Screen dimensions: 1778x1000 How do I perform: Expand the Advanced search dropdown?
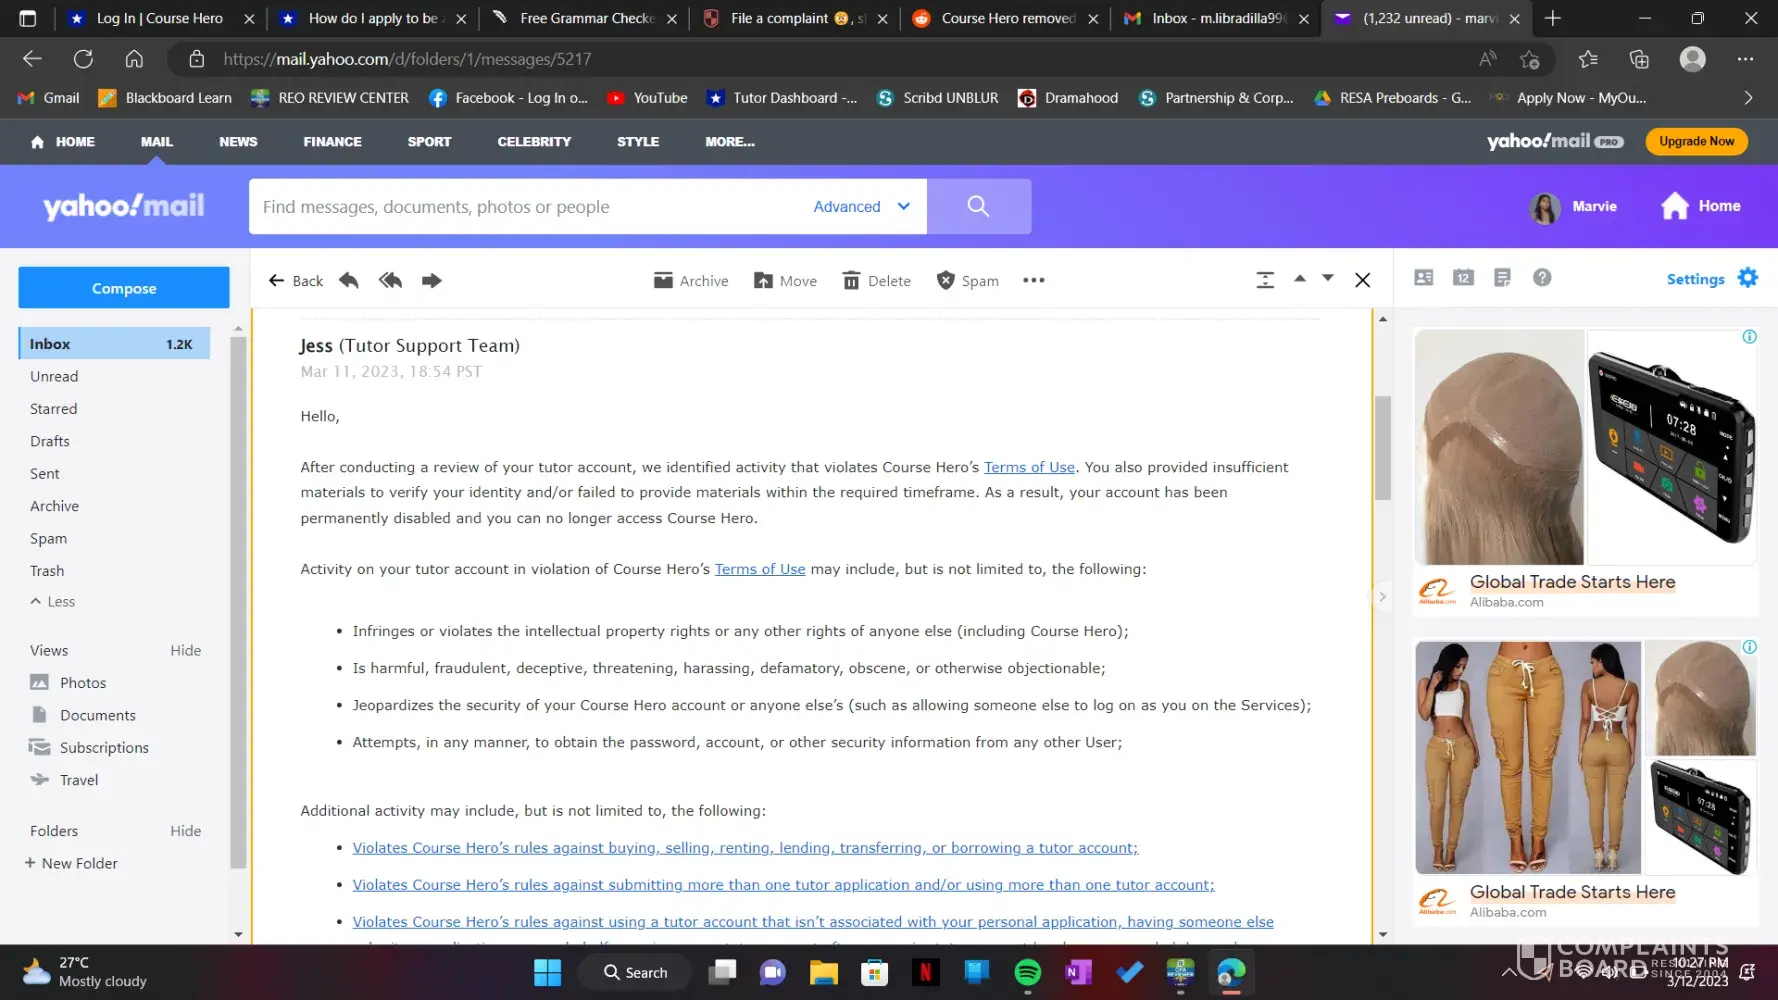tap(861, 207)
